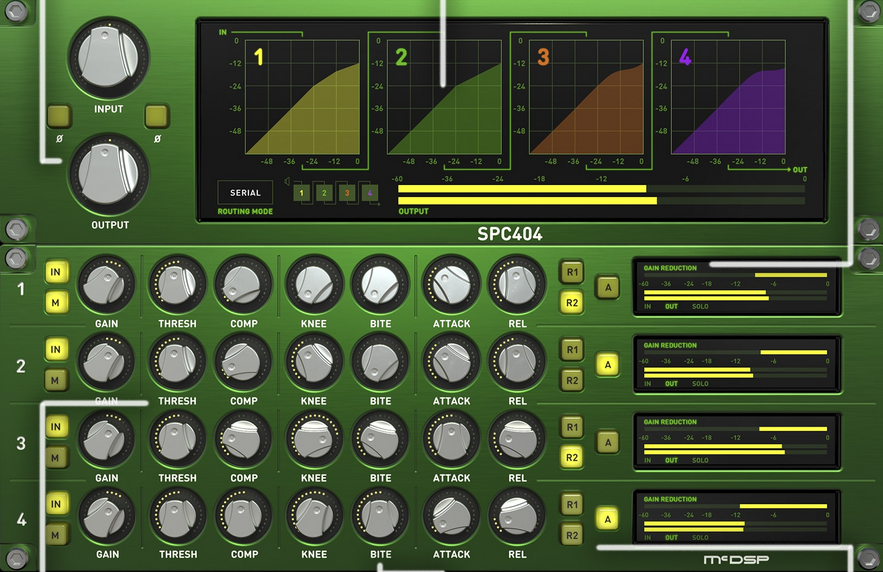Select routing block 3 in routing diagram

point(347,193)
